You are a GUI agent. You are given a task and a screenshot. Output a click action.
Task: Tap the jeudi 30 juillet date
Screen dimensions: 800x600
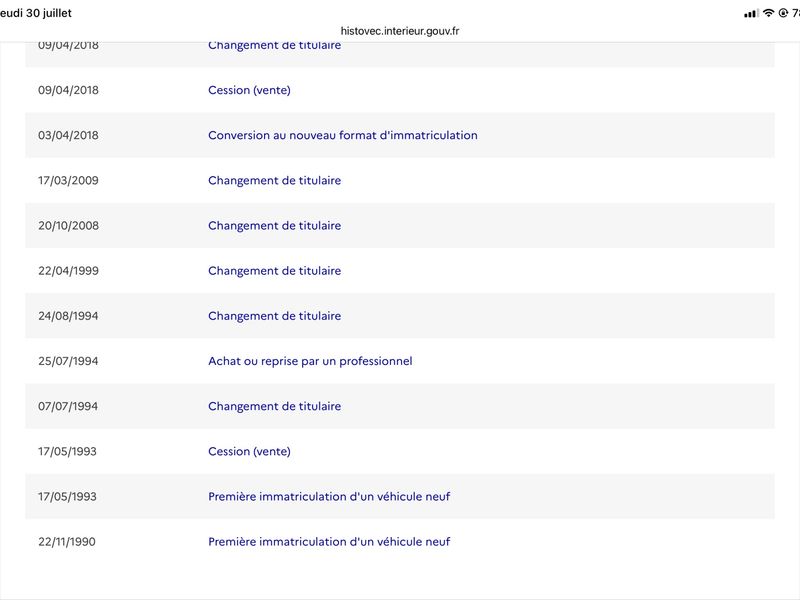36,13
